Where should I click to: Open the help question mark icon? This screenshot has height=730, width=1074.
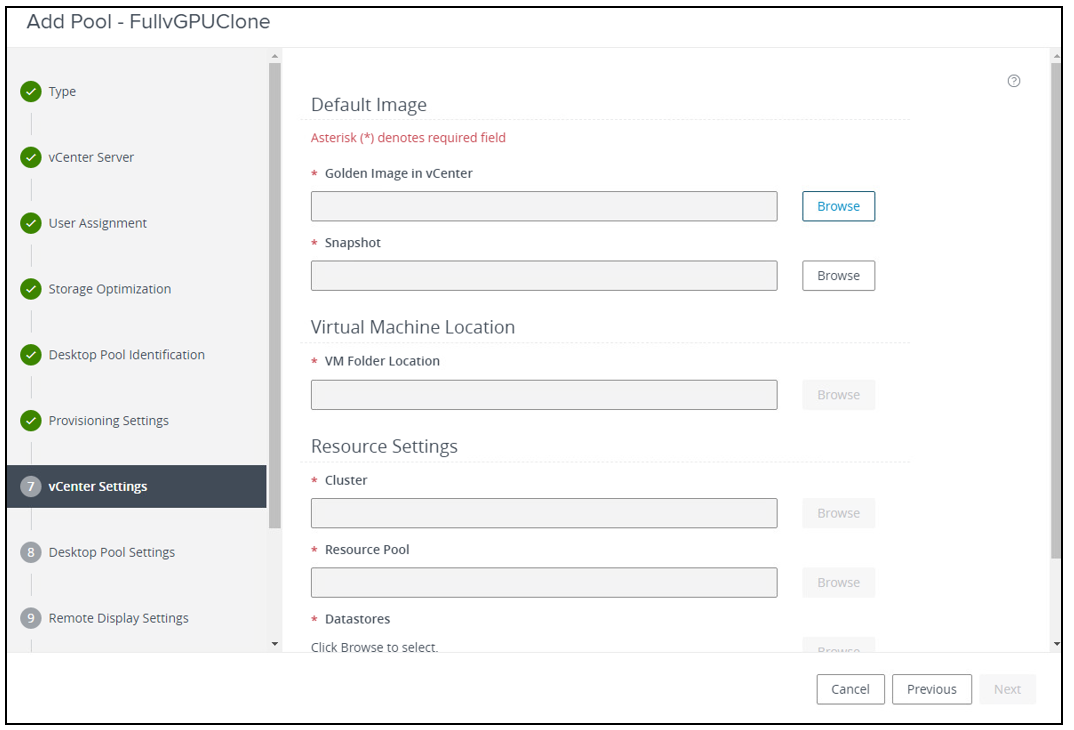(1014, 81)
